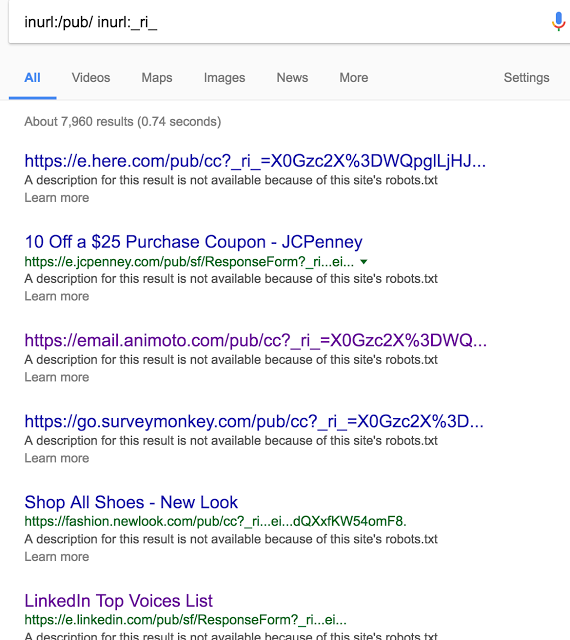Open the email.animoto.com result link
Viewport: 570px width, 640px height.
pyautogui.click(x=256, y=340)
